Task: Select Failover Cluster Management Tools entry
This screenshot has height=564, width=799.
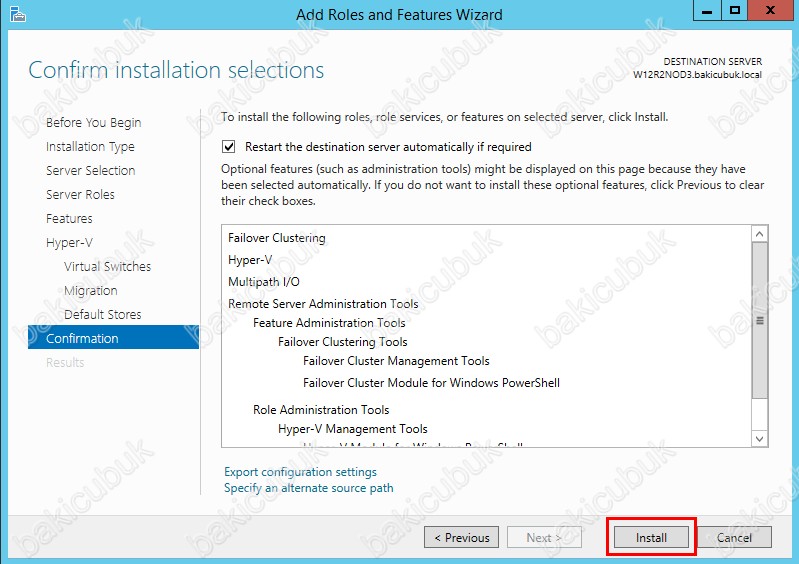Action: (x=396, y=361)
